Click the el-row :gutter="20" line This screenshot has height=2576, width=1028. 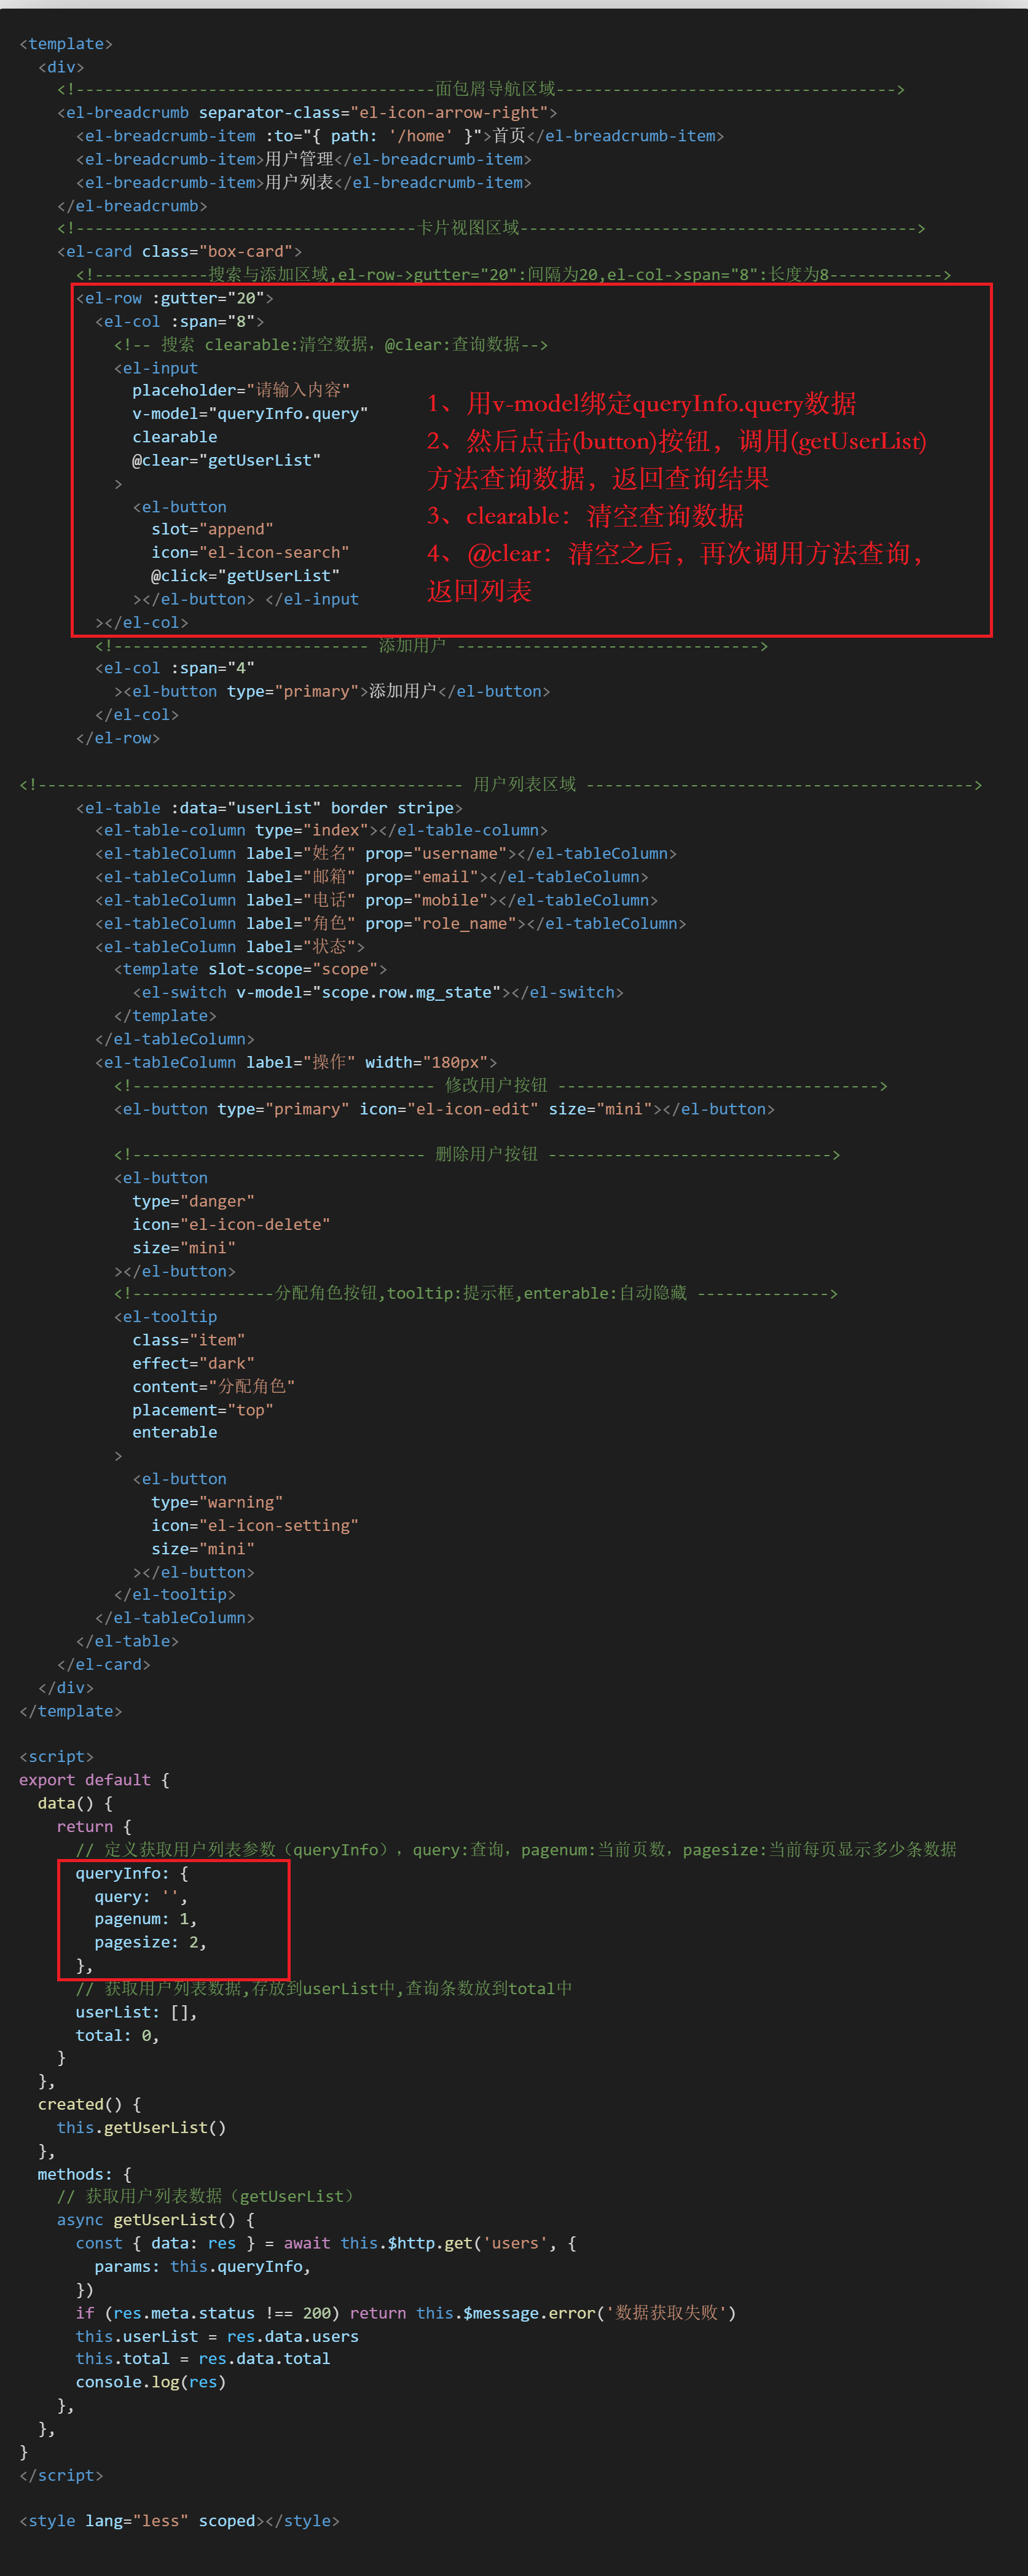point(175,298)
